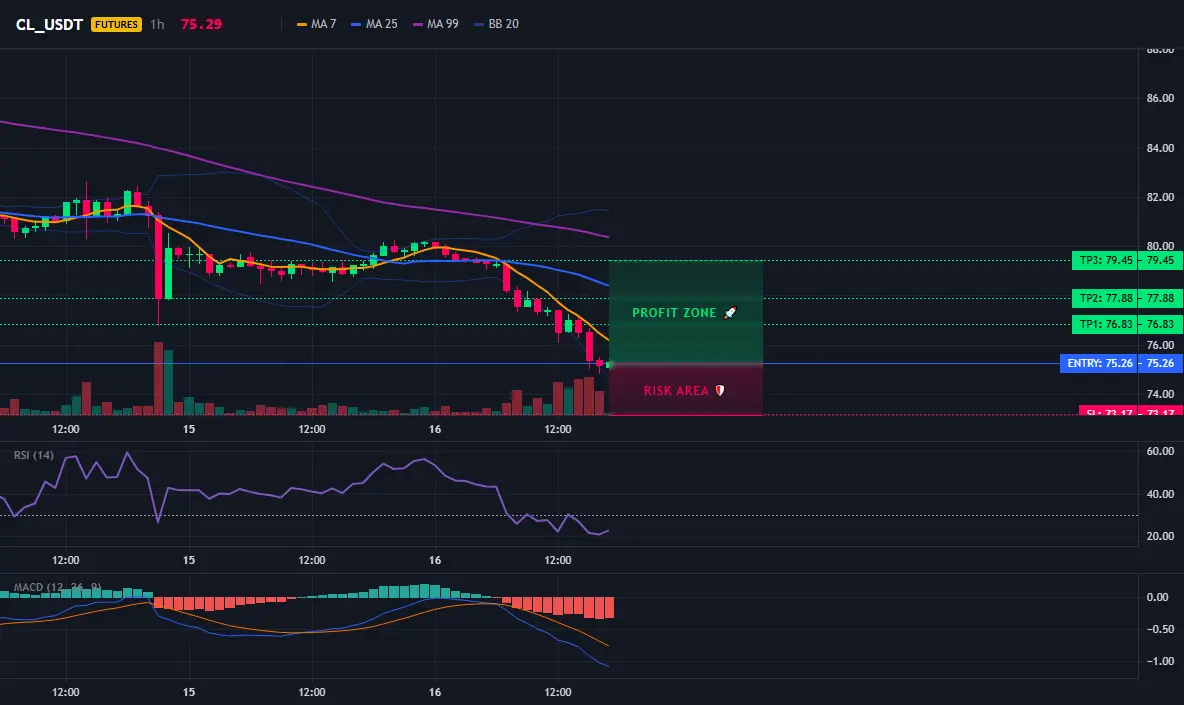Click the 79.45 price tag on axis
Image resolution: width=1184 pixels, height=705 pixels.
point(1161,260)
